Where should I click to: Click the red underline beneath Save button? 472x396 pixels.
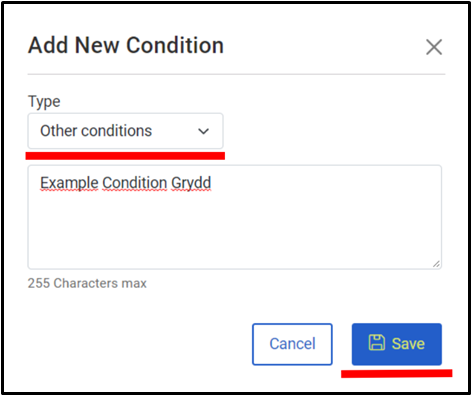point(397,373)
